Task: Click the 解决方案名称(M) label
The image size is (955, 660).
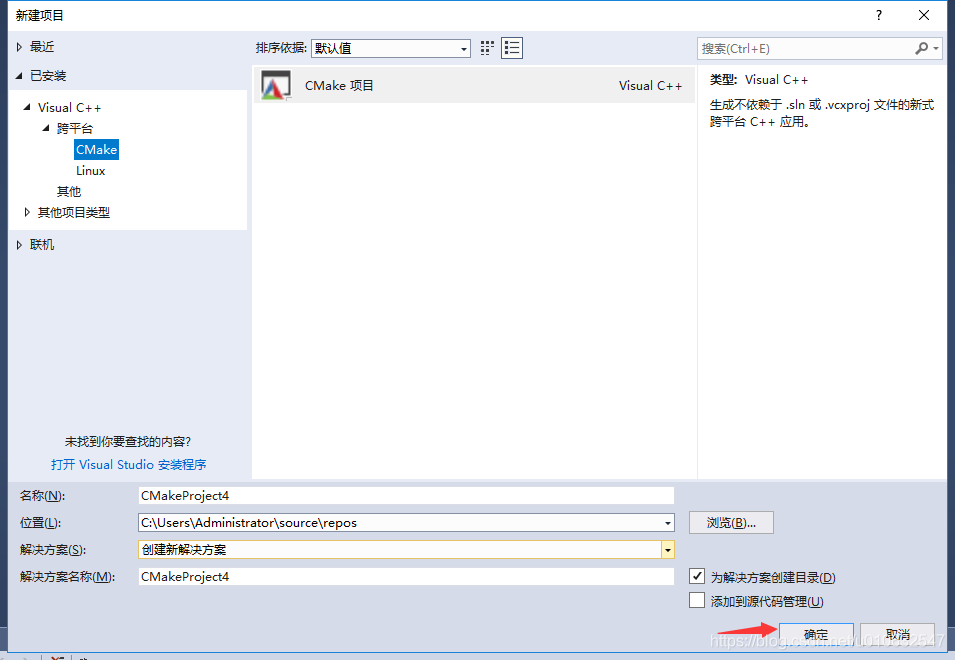Action: point(67,577)
